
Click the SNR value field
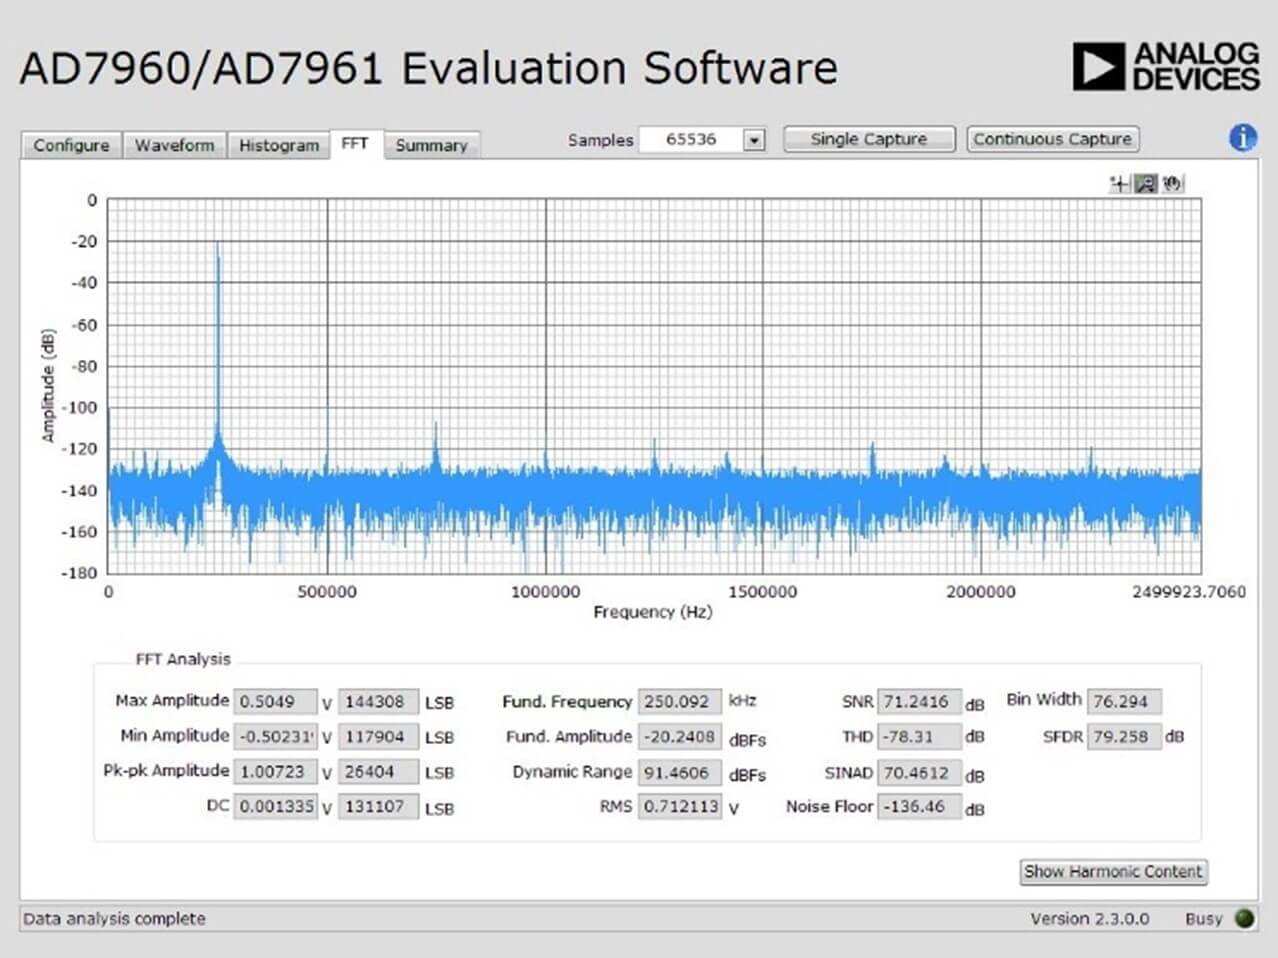pos(919,701)
